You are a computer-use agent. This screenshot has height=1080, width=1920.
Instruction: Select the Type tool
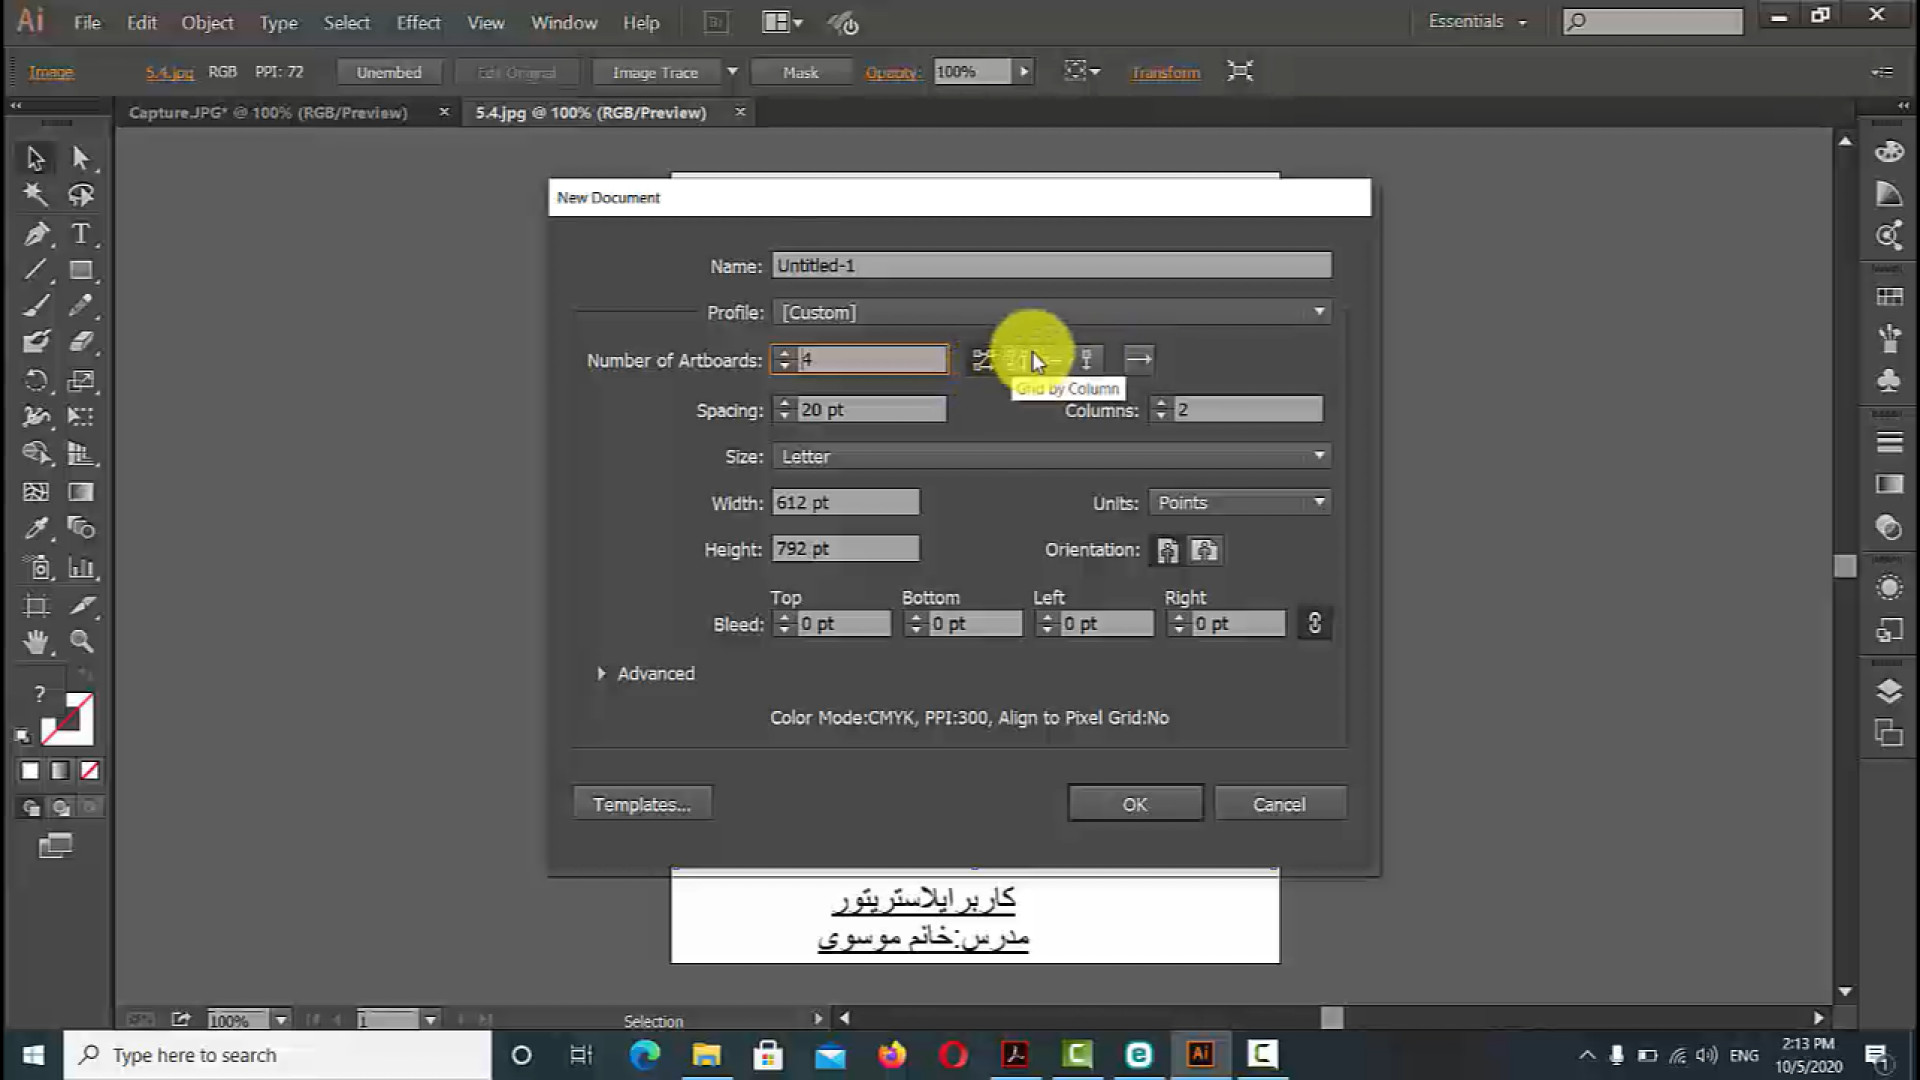coord(80,234)
